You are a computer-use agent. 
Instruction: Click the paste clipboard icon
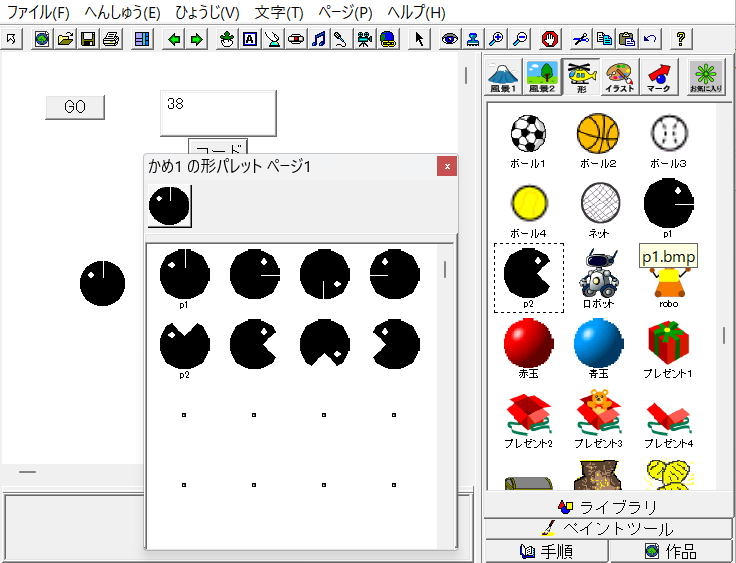click(627, 39)
